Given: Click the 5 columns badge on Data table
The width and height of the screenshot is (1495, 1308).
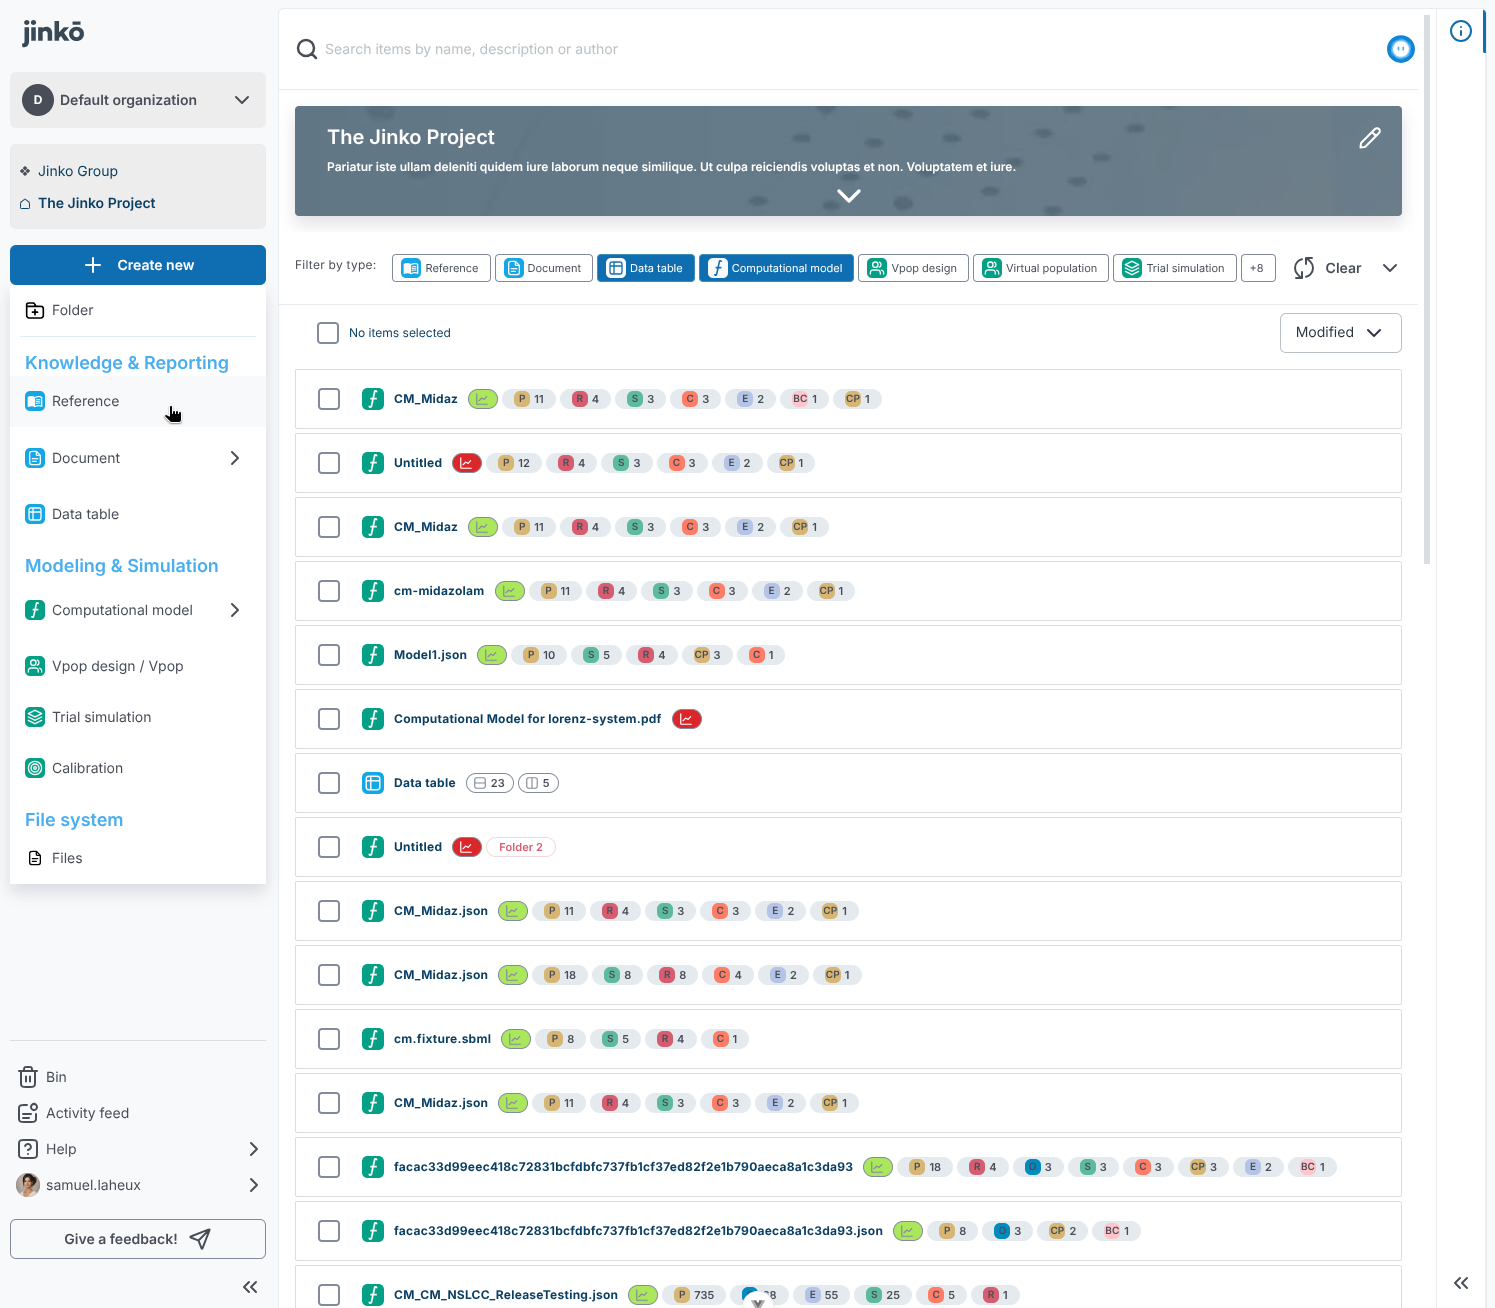Looking at the screenshot, I should point(538,783).
